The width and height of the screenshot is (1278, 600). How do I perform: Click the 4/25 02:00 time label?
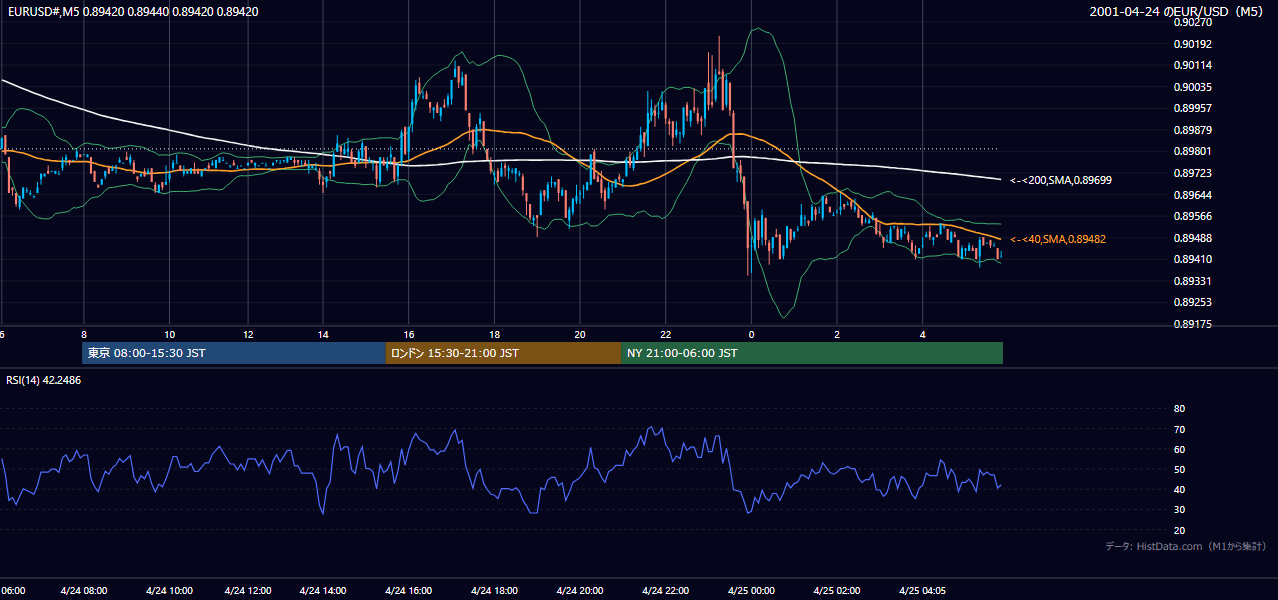pyautogui.click(x=837, y=591)
